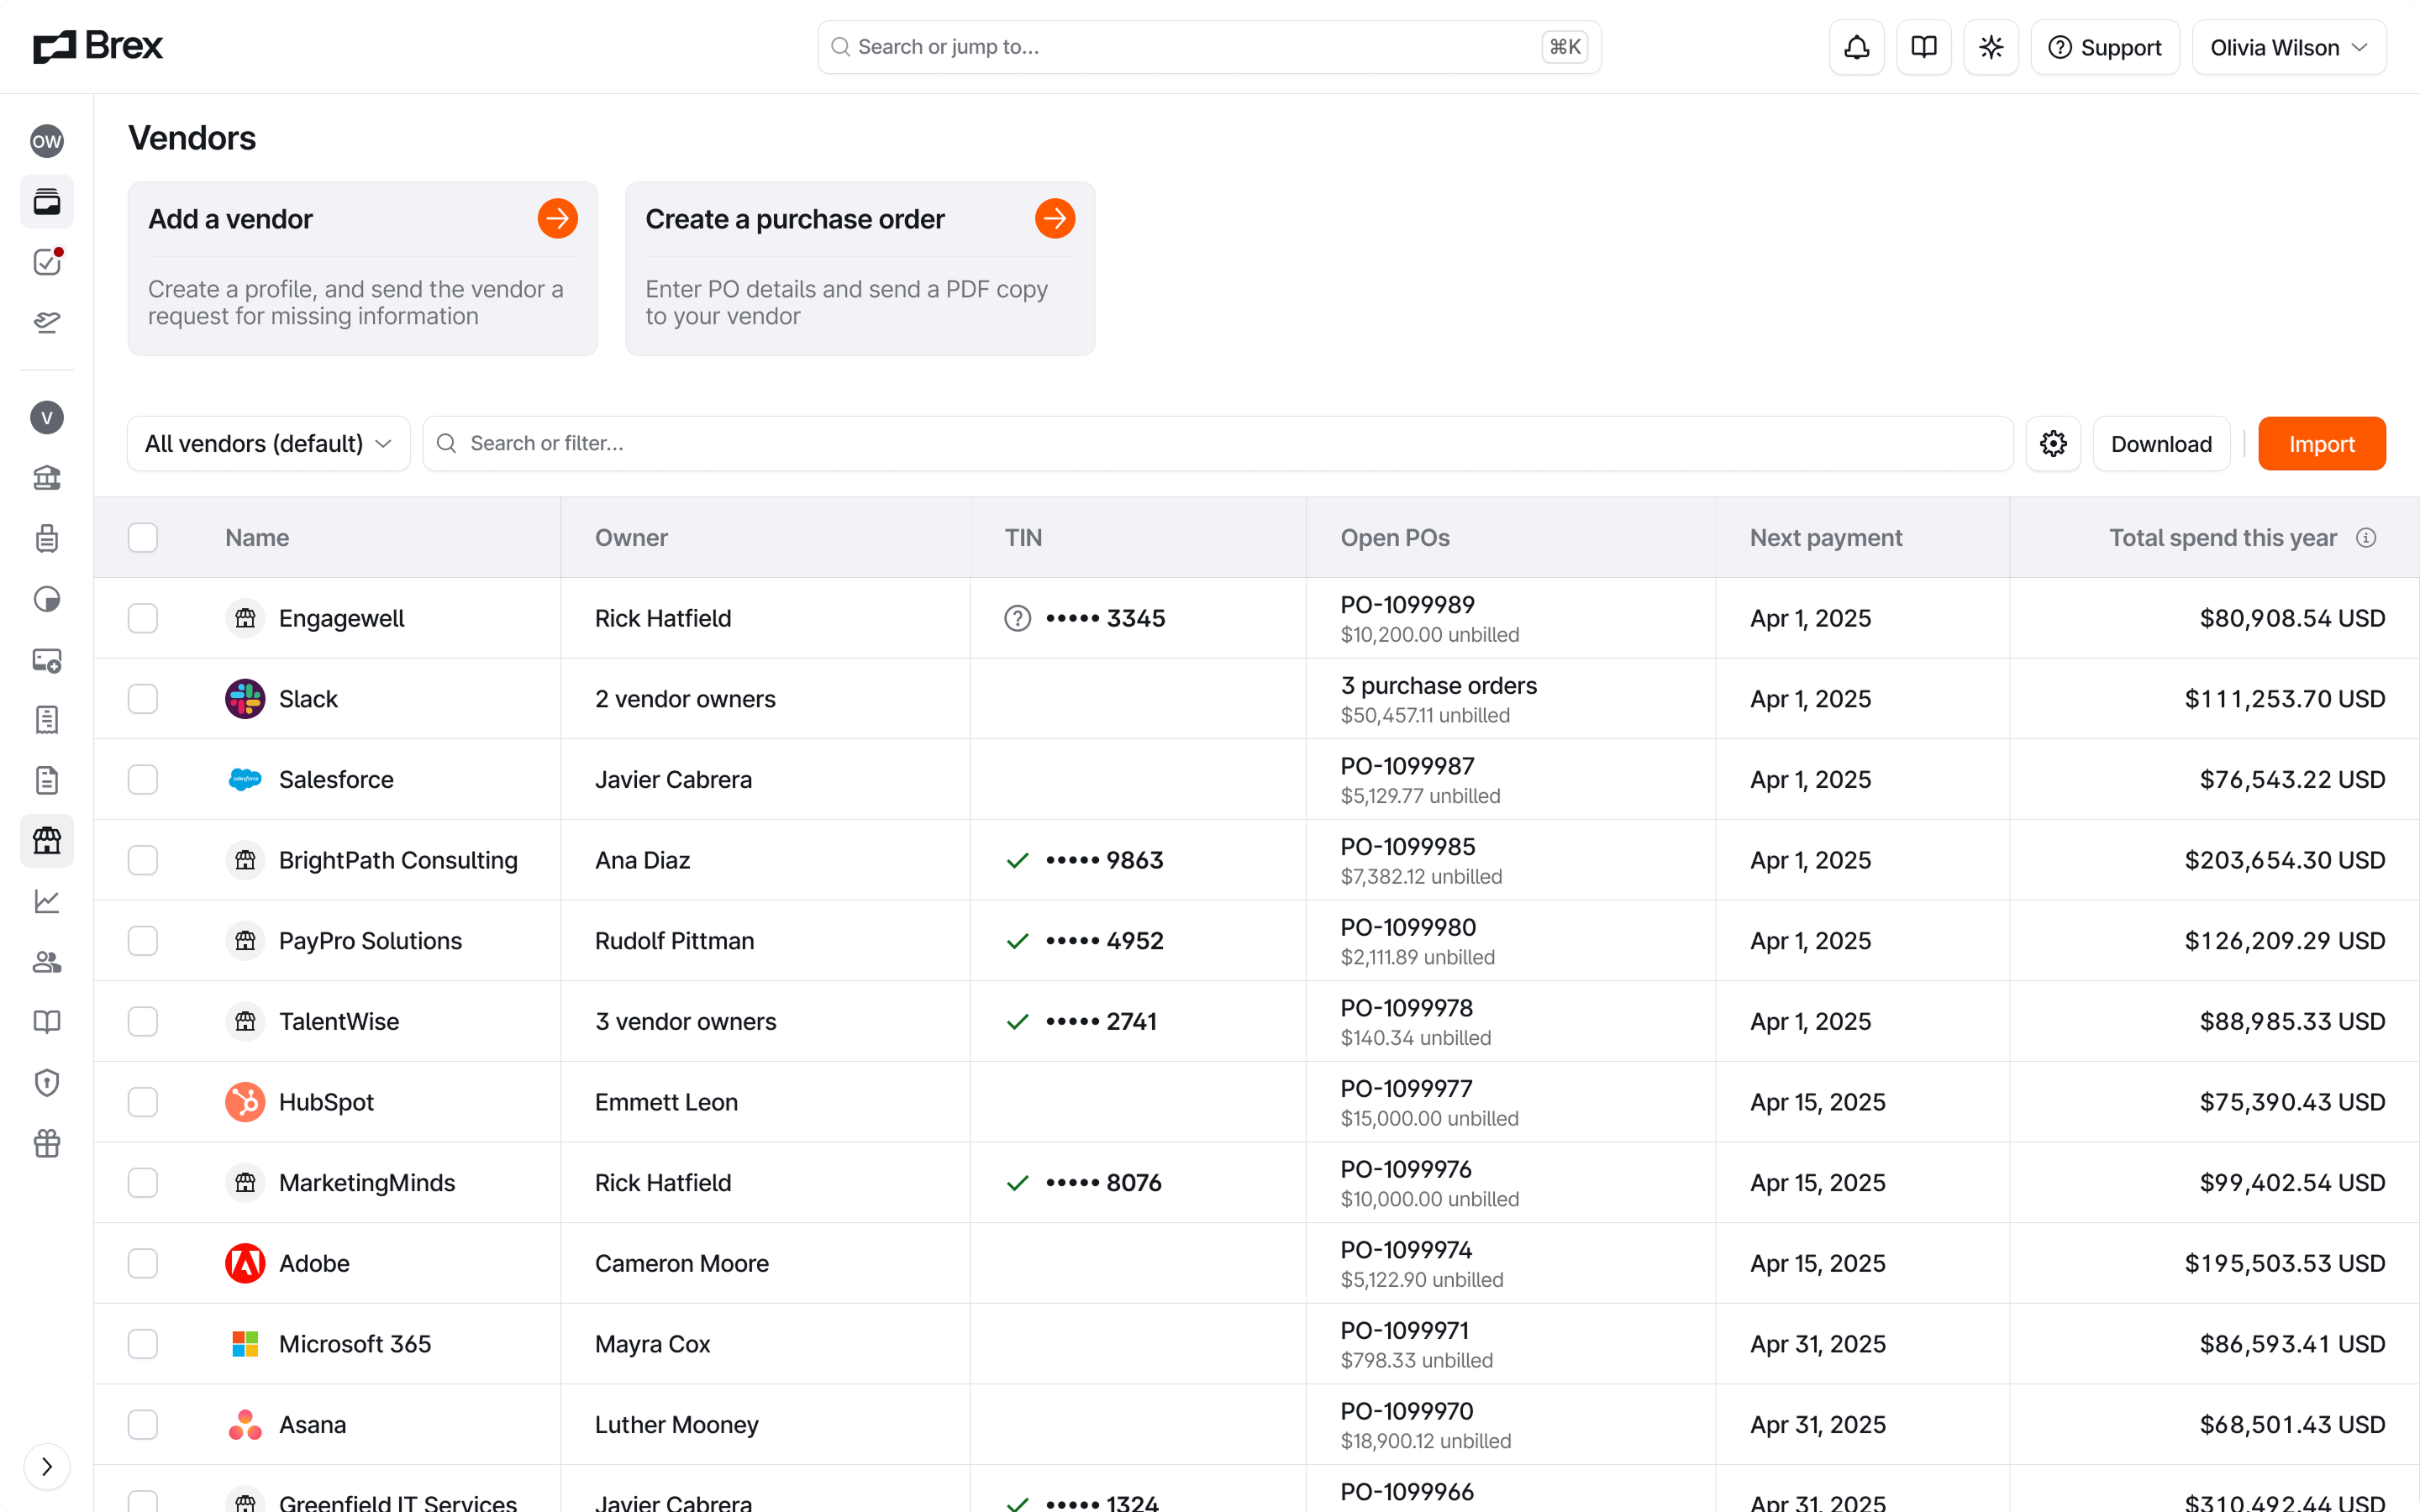Sort by the Name column header
This screenshot has width=2420, height=1512.
point(257,538)
